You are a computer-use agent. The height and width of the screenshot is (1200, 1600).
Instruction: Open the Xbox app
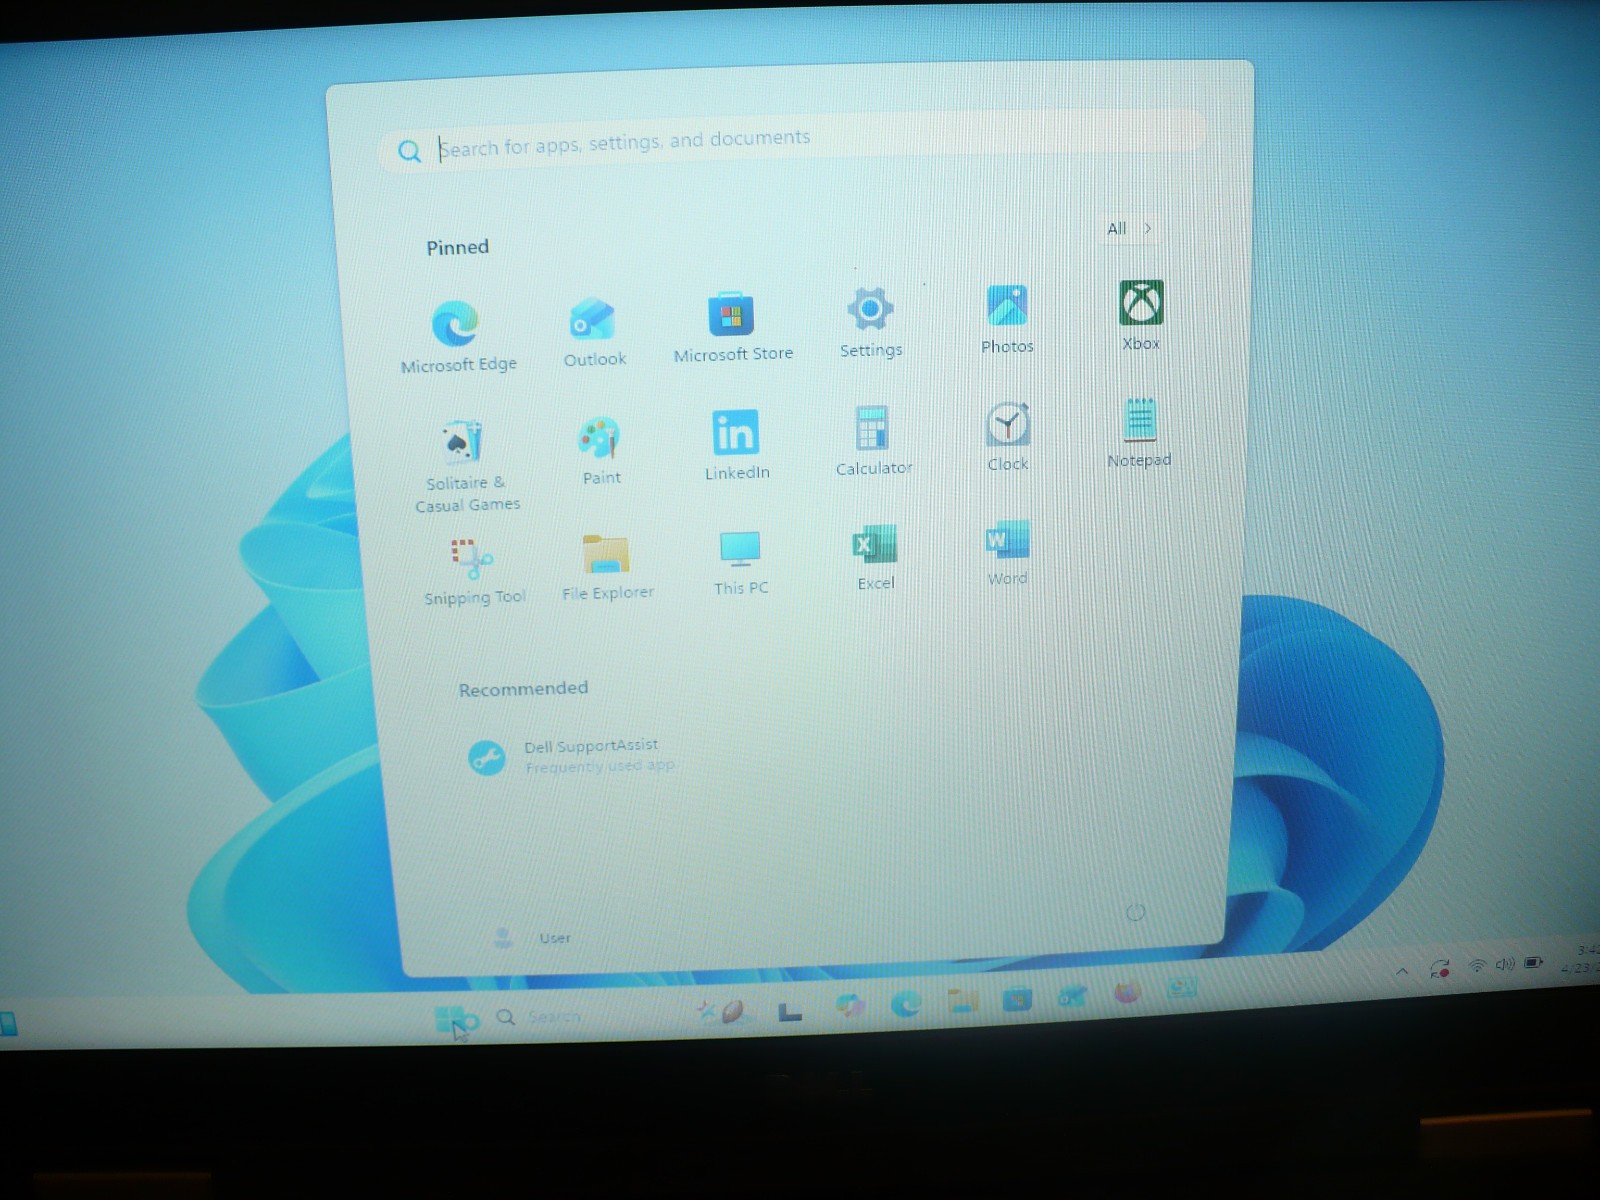point(1141,314)
